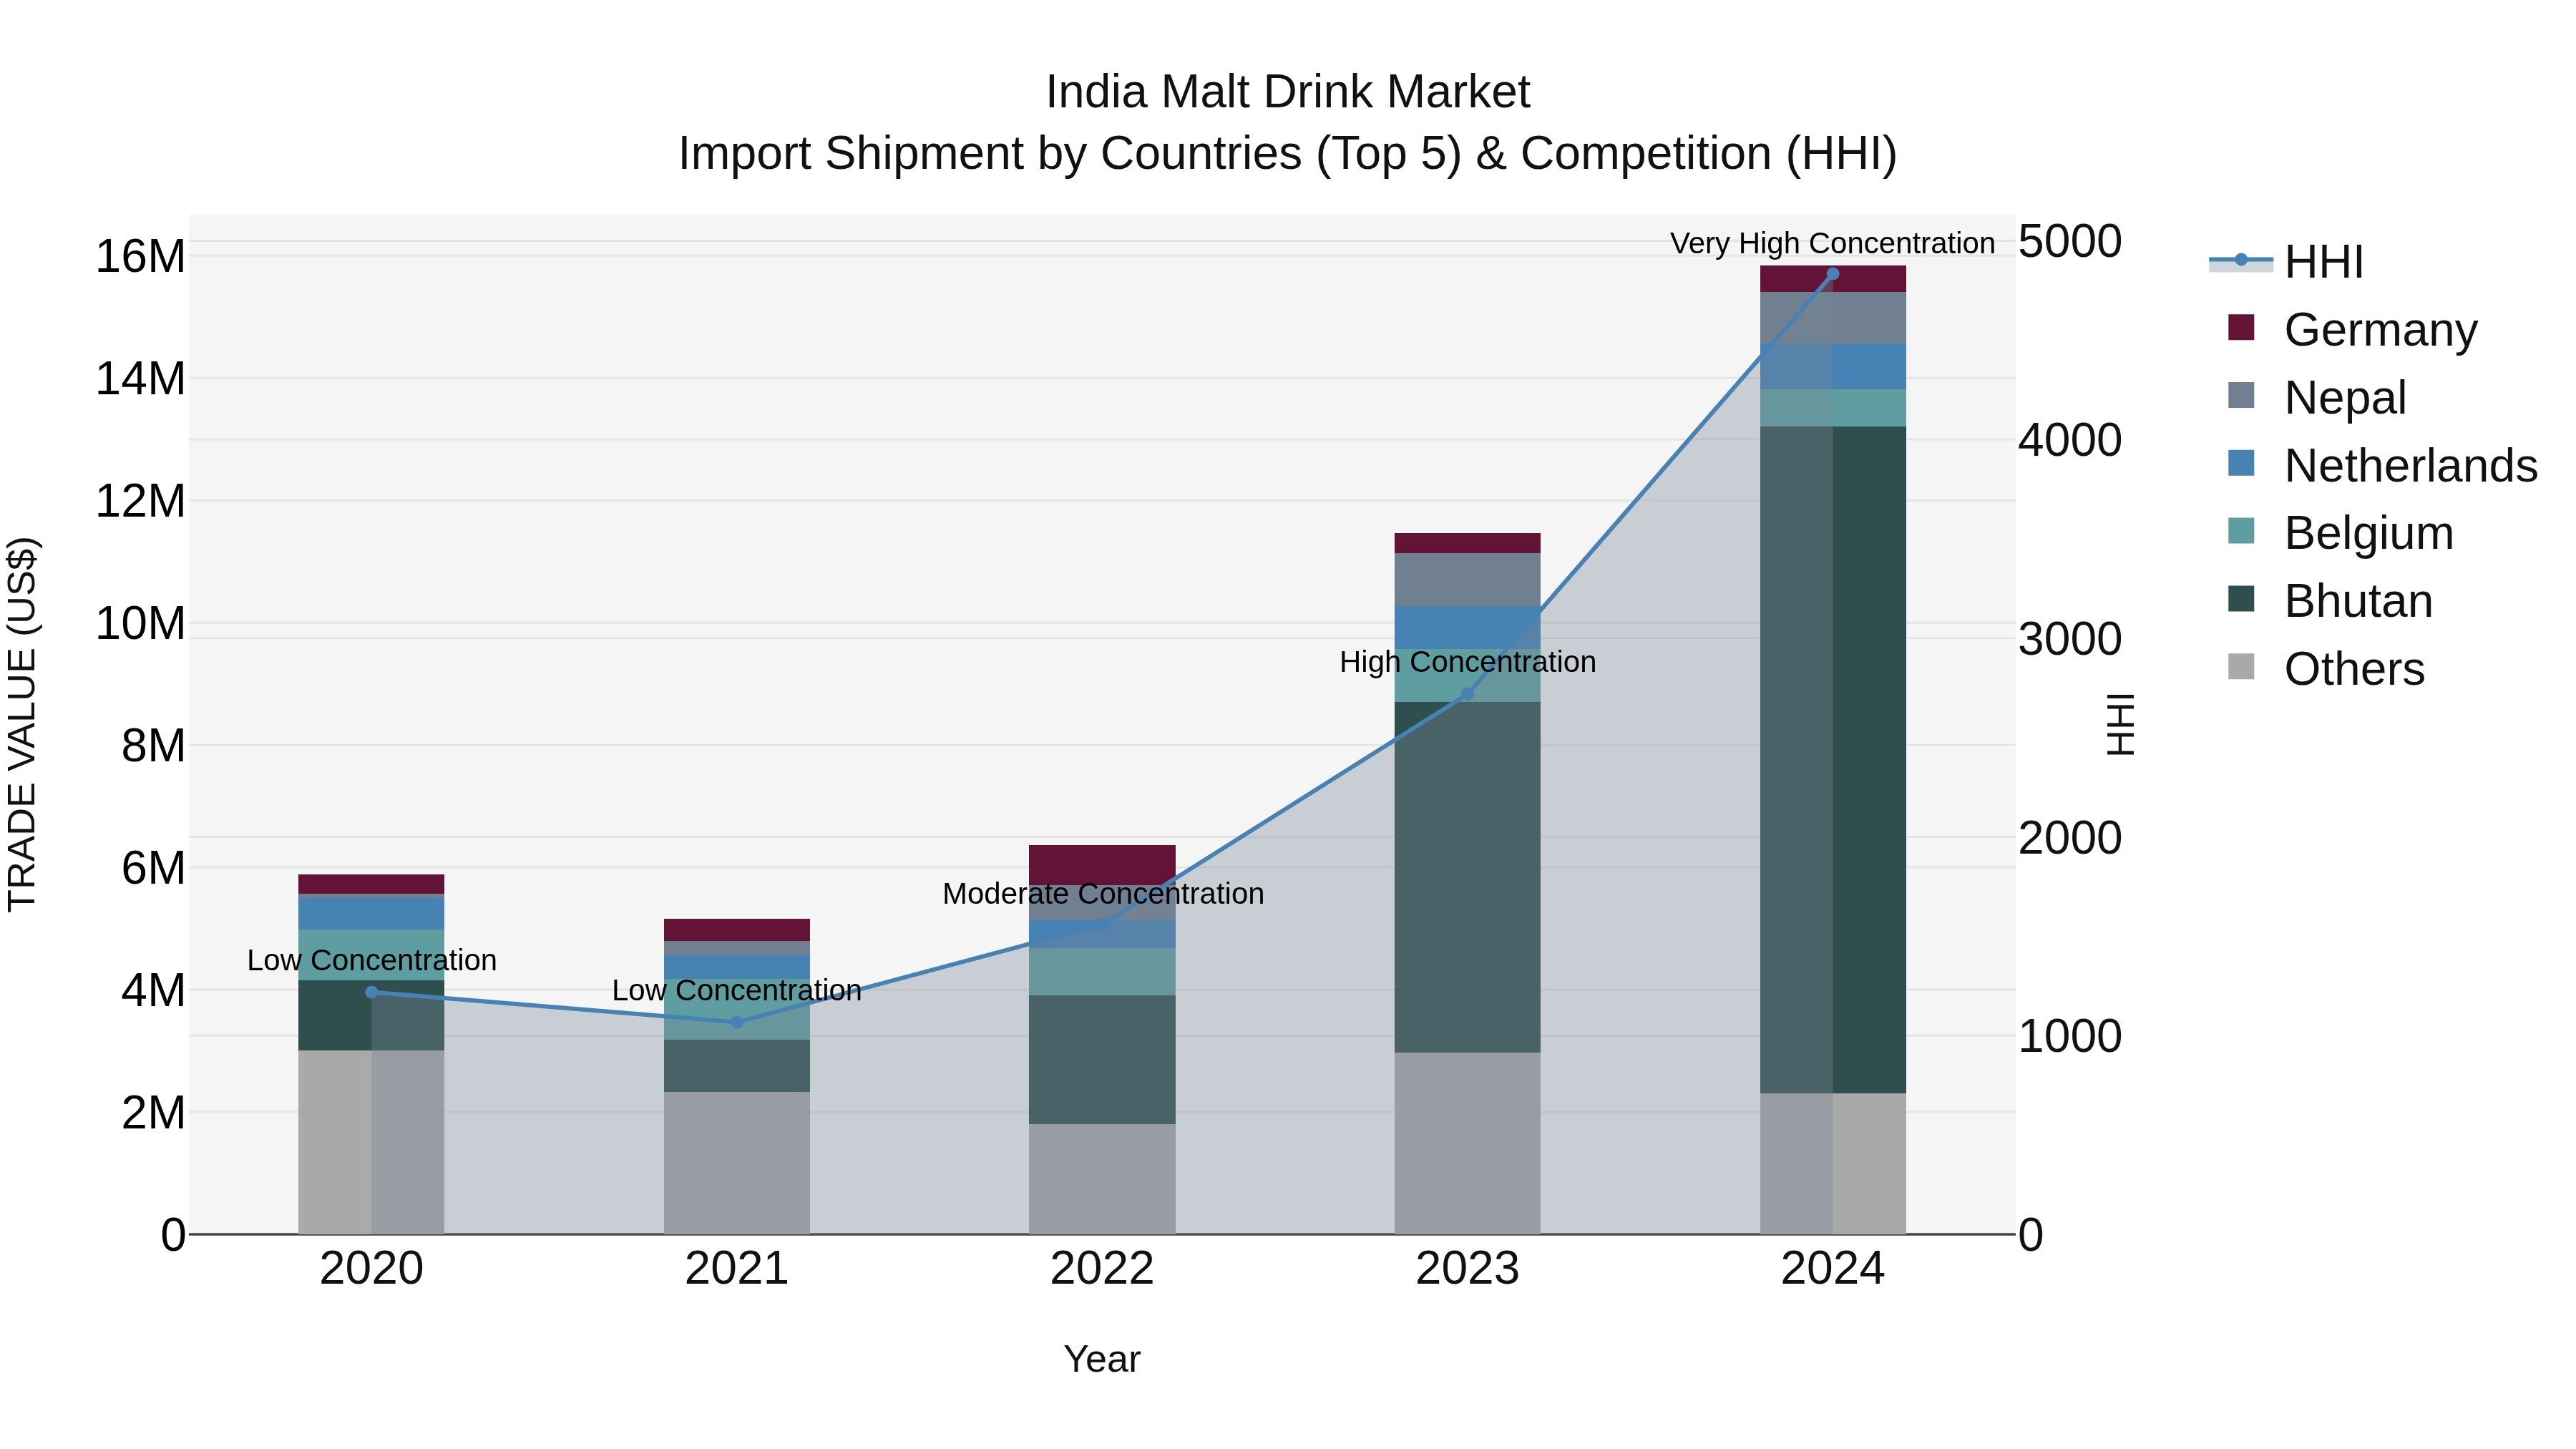
Task: Click the India Malt Drink Market title
Action: (x=1288, y=92)
